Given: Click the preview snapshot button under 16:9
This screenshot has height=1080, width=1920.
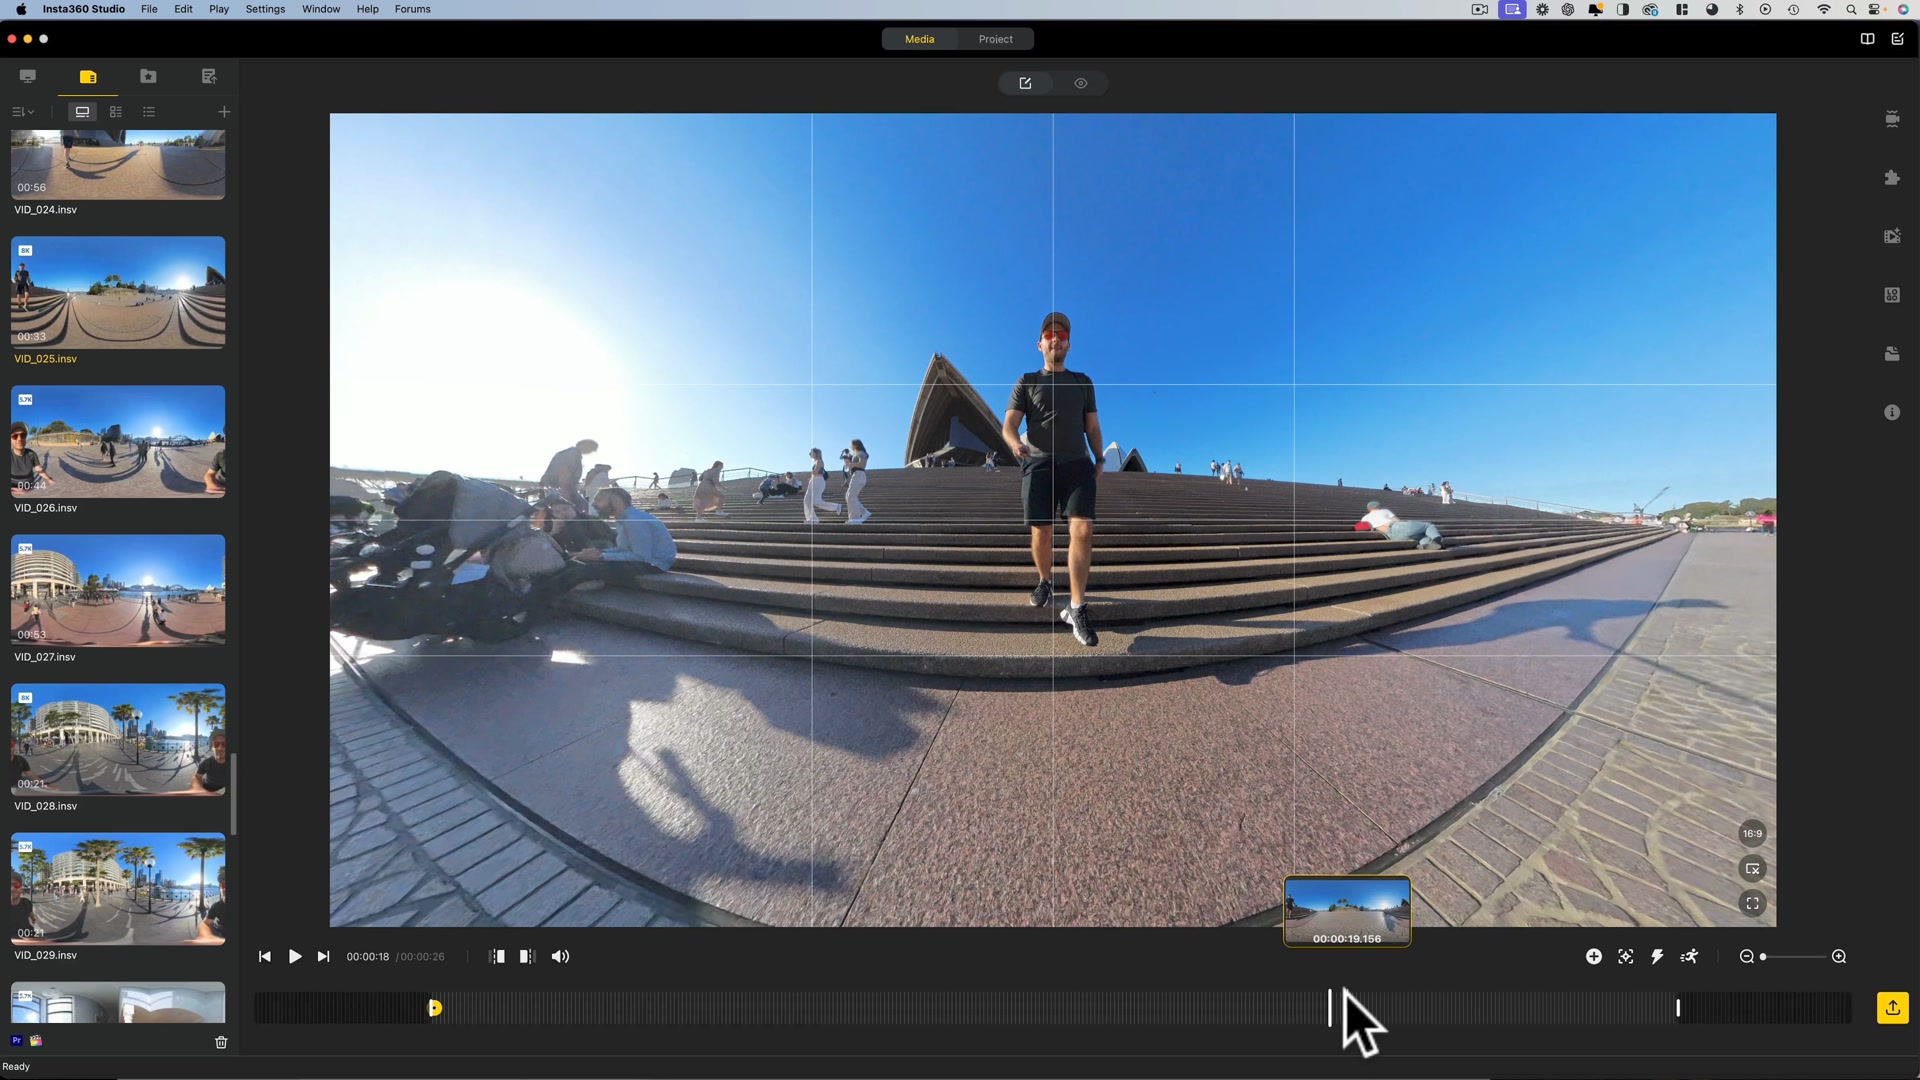Looking at the screenshot, I should click(x=1752, y=869).
